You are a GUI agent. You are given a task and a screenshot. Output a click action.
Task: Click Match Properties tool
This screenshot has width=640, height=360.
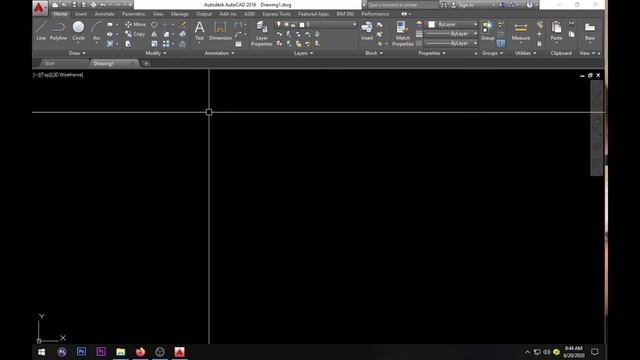[402, 33]
